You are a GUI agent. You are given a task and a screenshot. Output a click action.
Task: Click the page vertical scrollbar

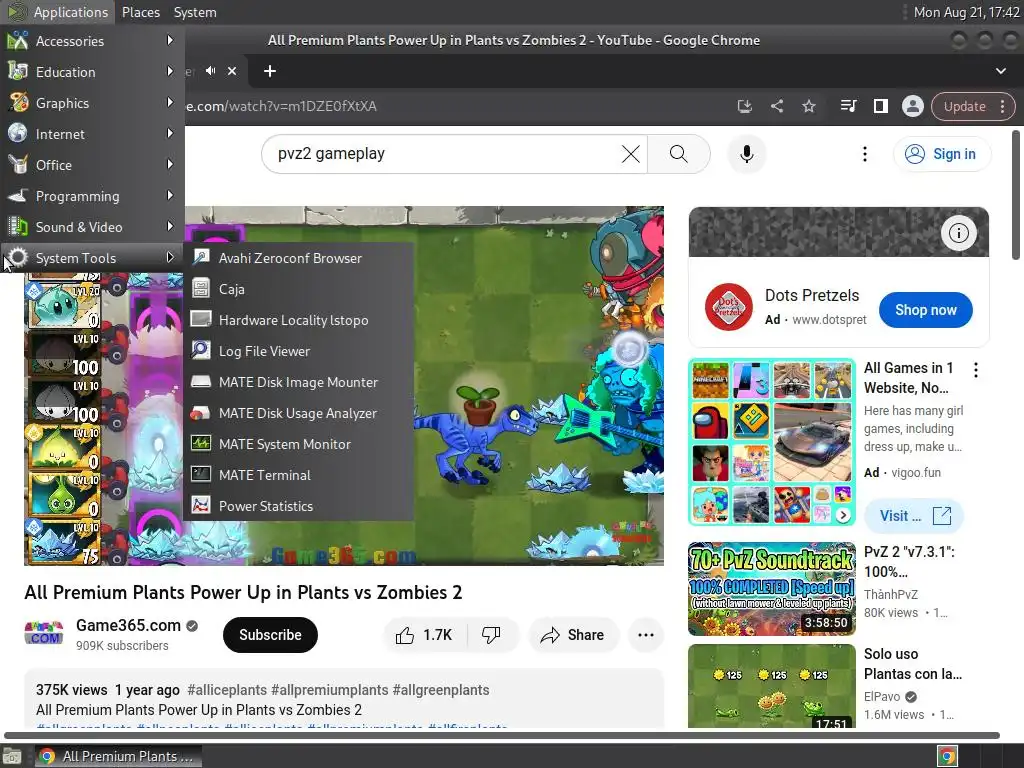click(x=1016, y=195)
